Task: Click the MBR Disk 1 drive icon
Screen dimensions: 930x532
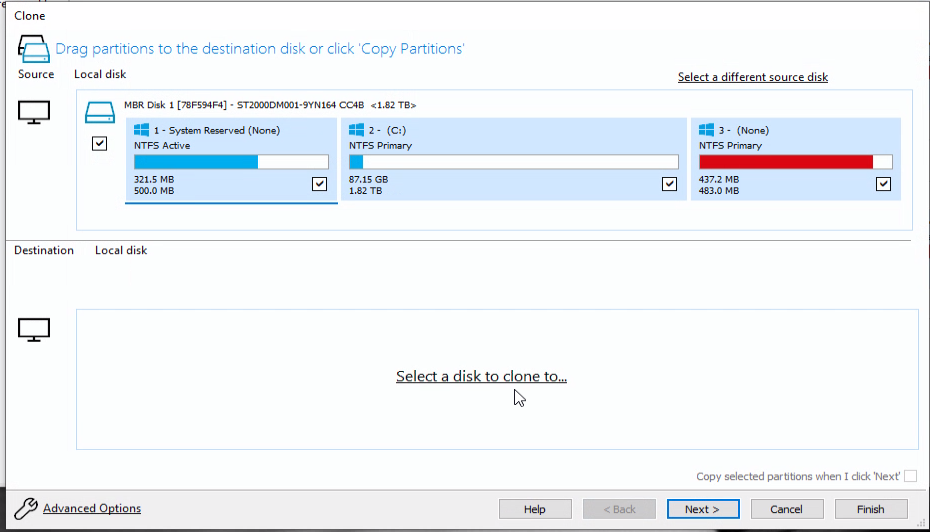Action: pyautogui.click(x=100, y=112)
